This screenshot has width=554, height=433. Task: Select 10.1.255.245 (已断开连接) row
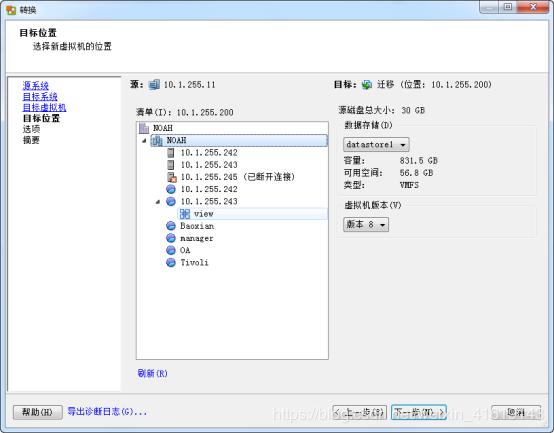click(237, 177)
